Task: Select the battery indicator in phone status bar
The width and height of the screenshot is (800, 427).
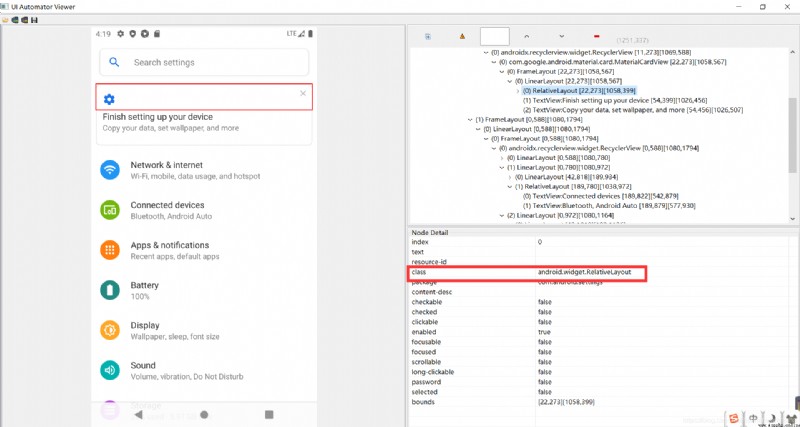Action: (310, 34)
